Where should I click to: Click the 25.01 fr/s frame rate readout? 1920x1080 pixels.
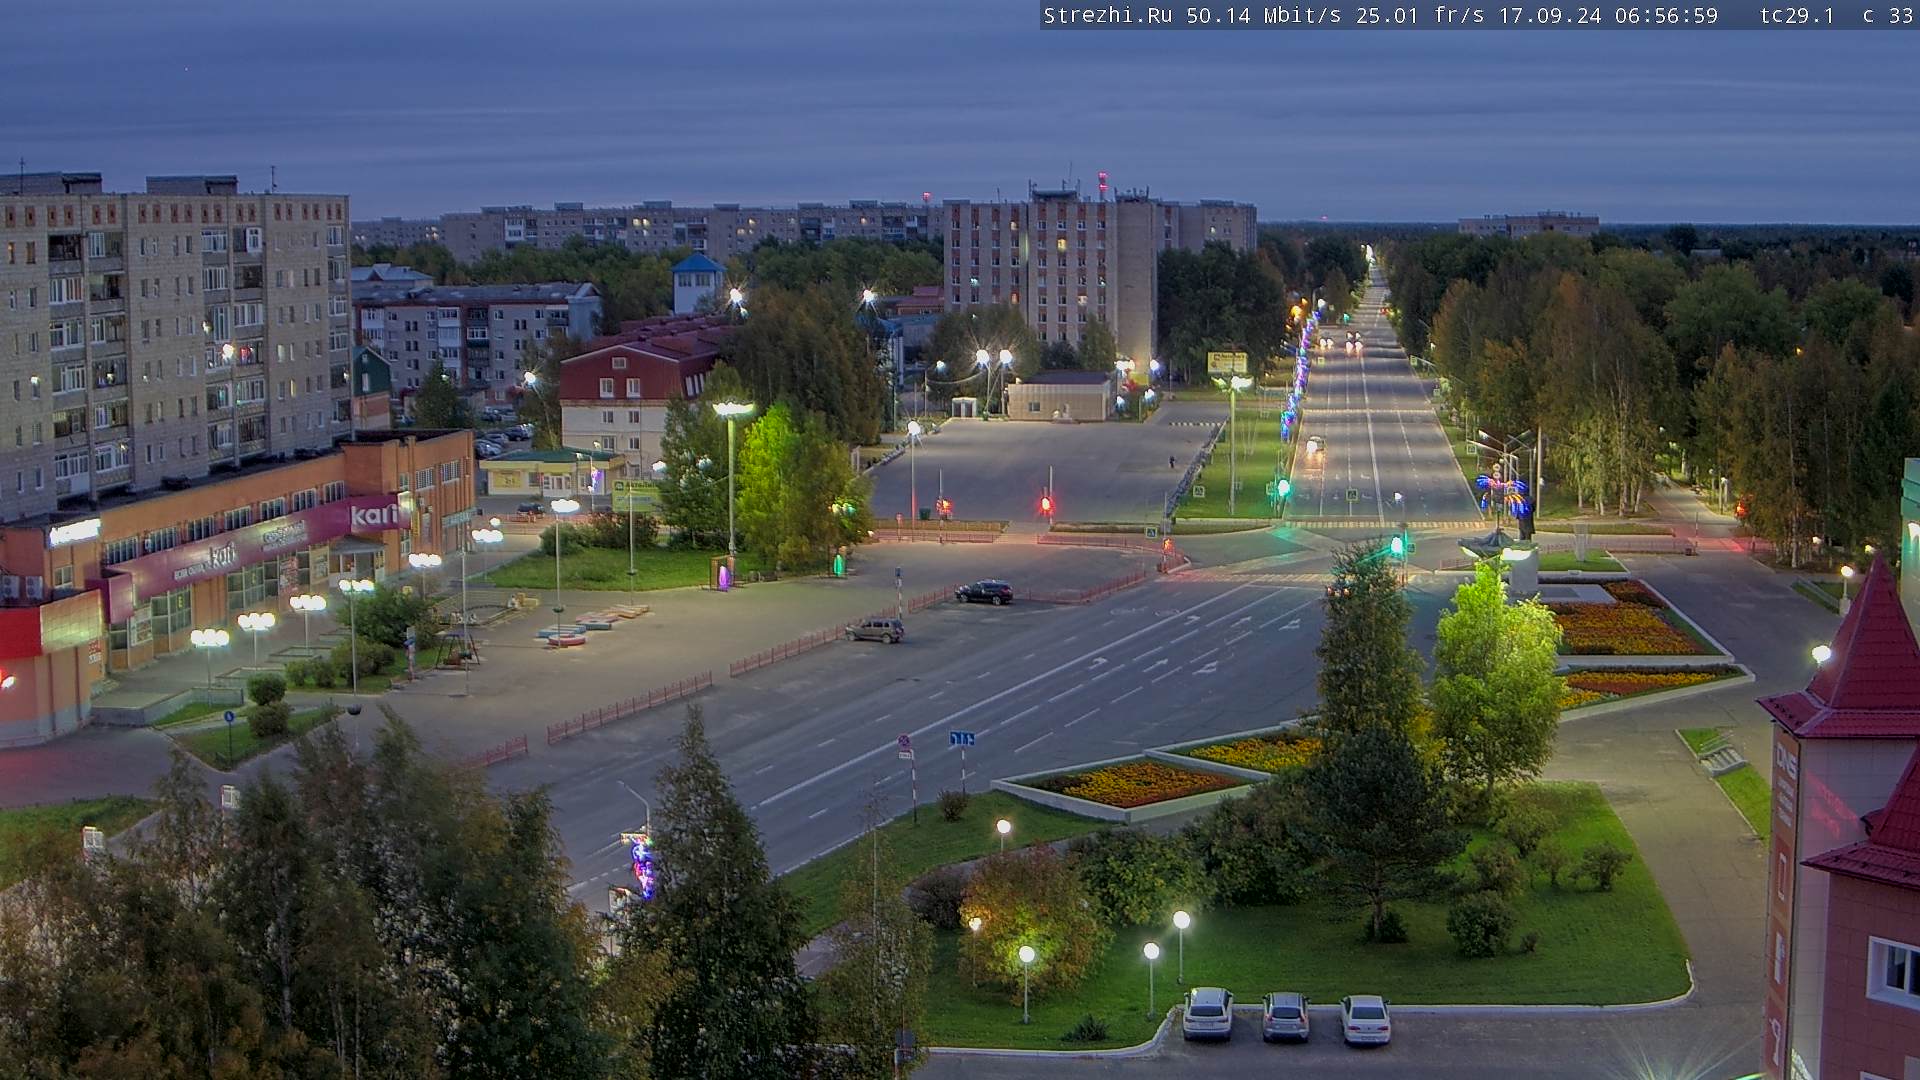[1420, 16]
